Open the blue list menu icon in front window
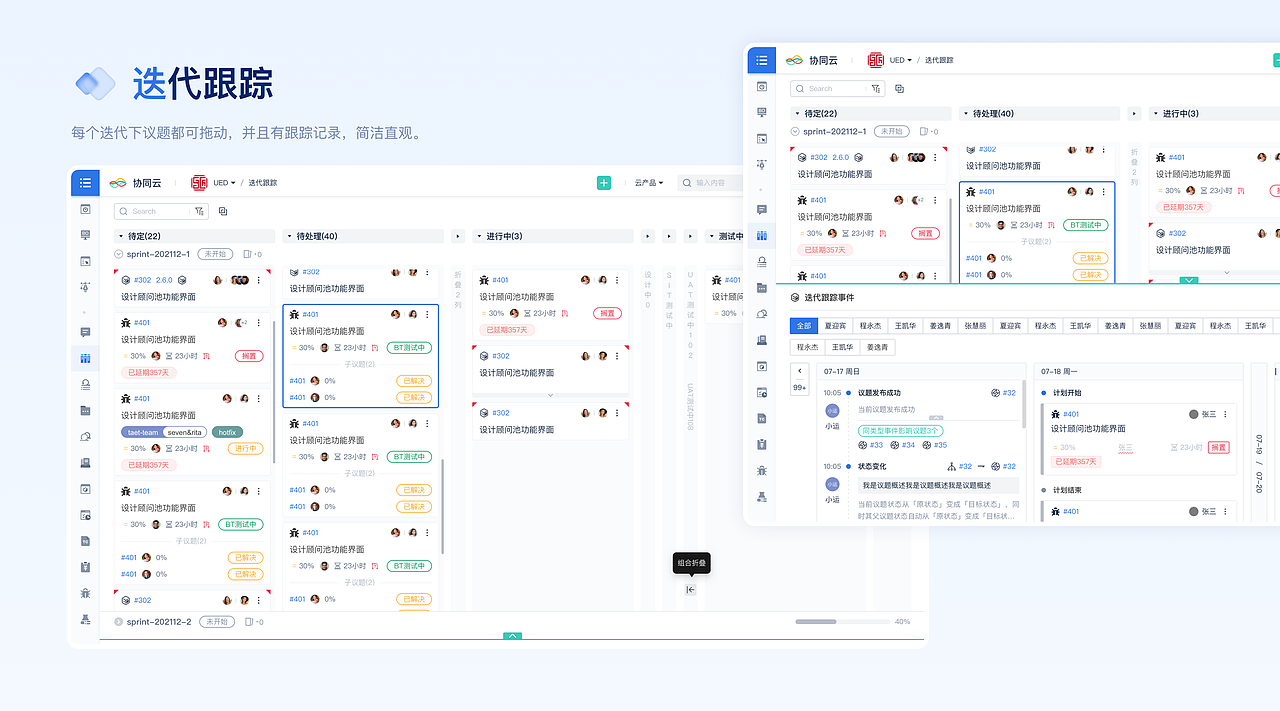The width and height of the screenshot is (1280, 711). [761, 60]
